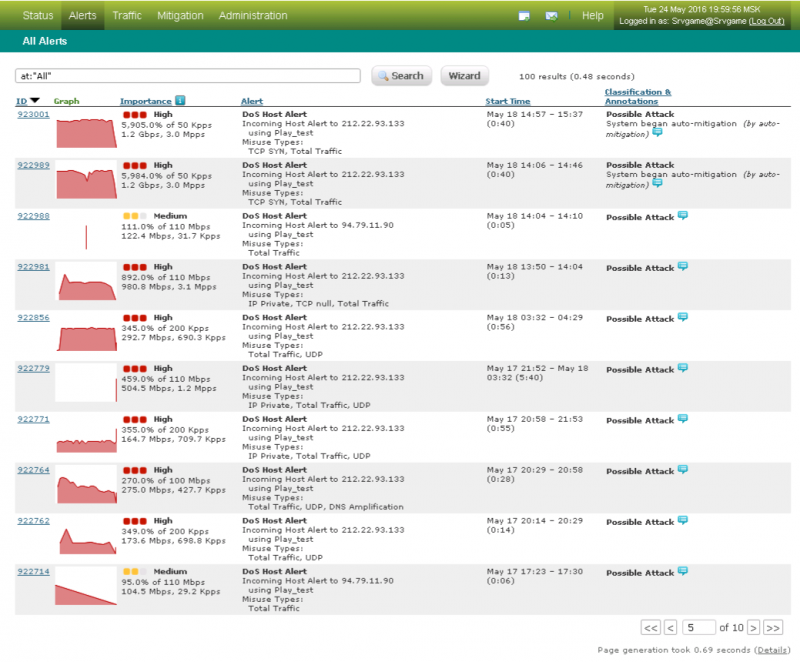
Task: Open the Administration menu
Action: pos(253,16)
